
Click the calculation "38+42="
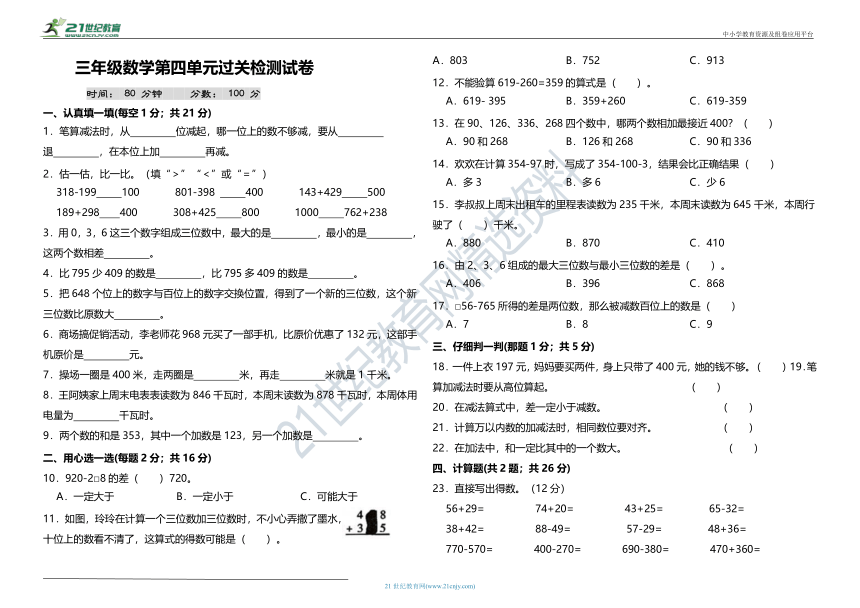(x=465, y=529)
